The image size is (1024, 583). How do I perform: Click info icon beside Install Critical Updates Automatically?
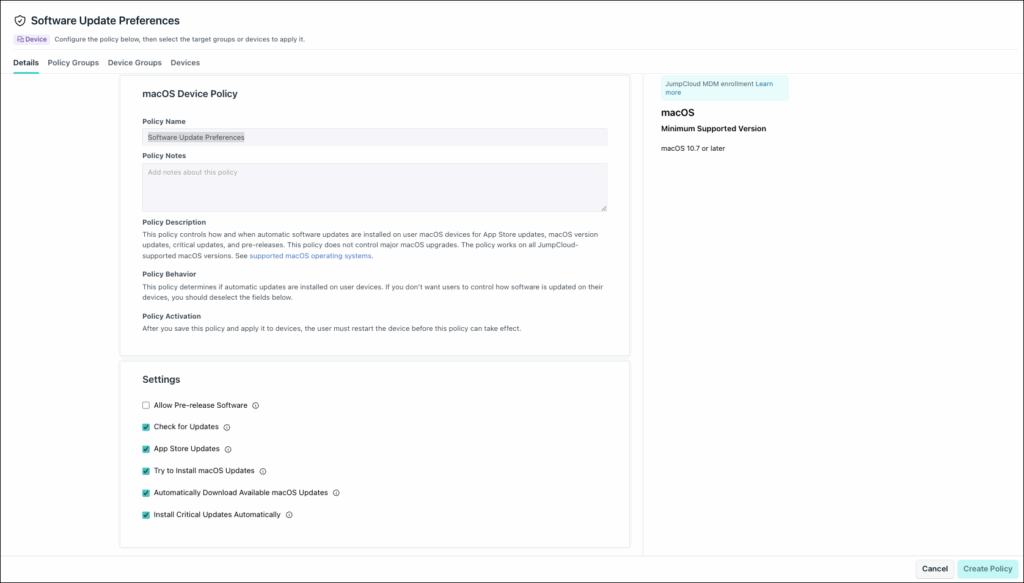(289, 515)
